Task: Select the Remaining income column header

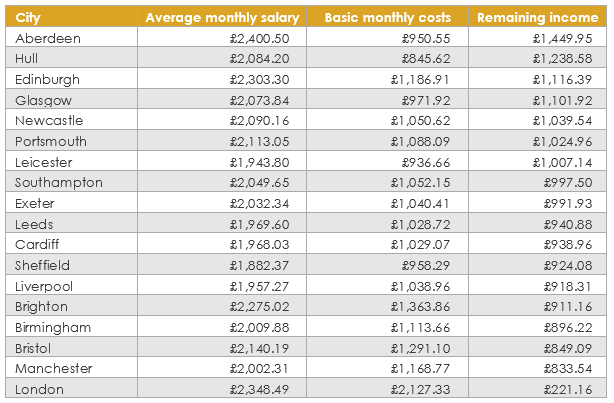Action: click(535, 17)
